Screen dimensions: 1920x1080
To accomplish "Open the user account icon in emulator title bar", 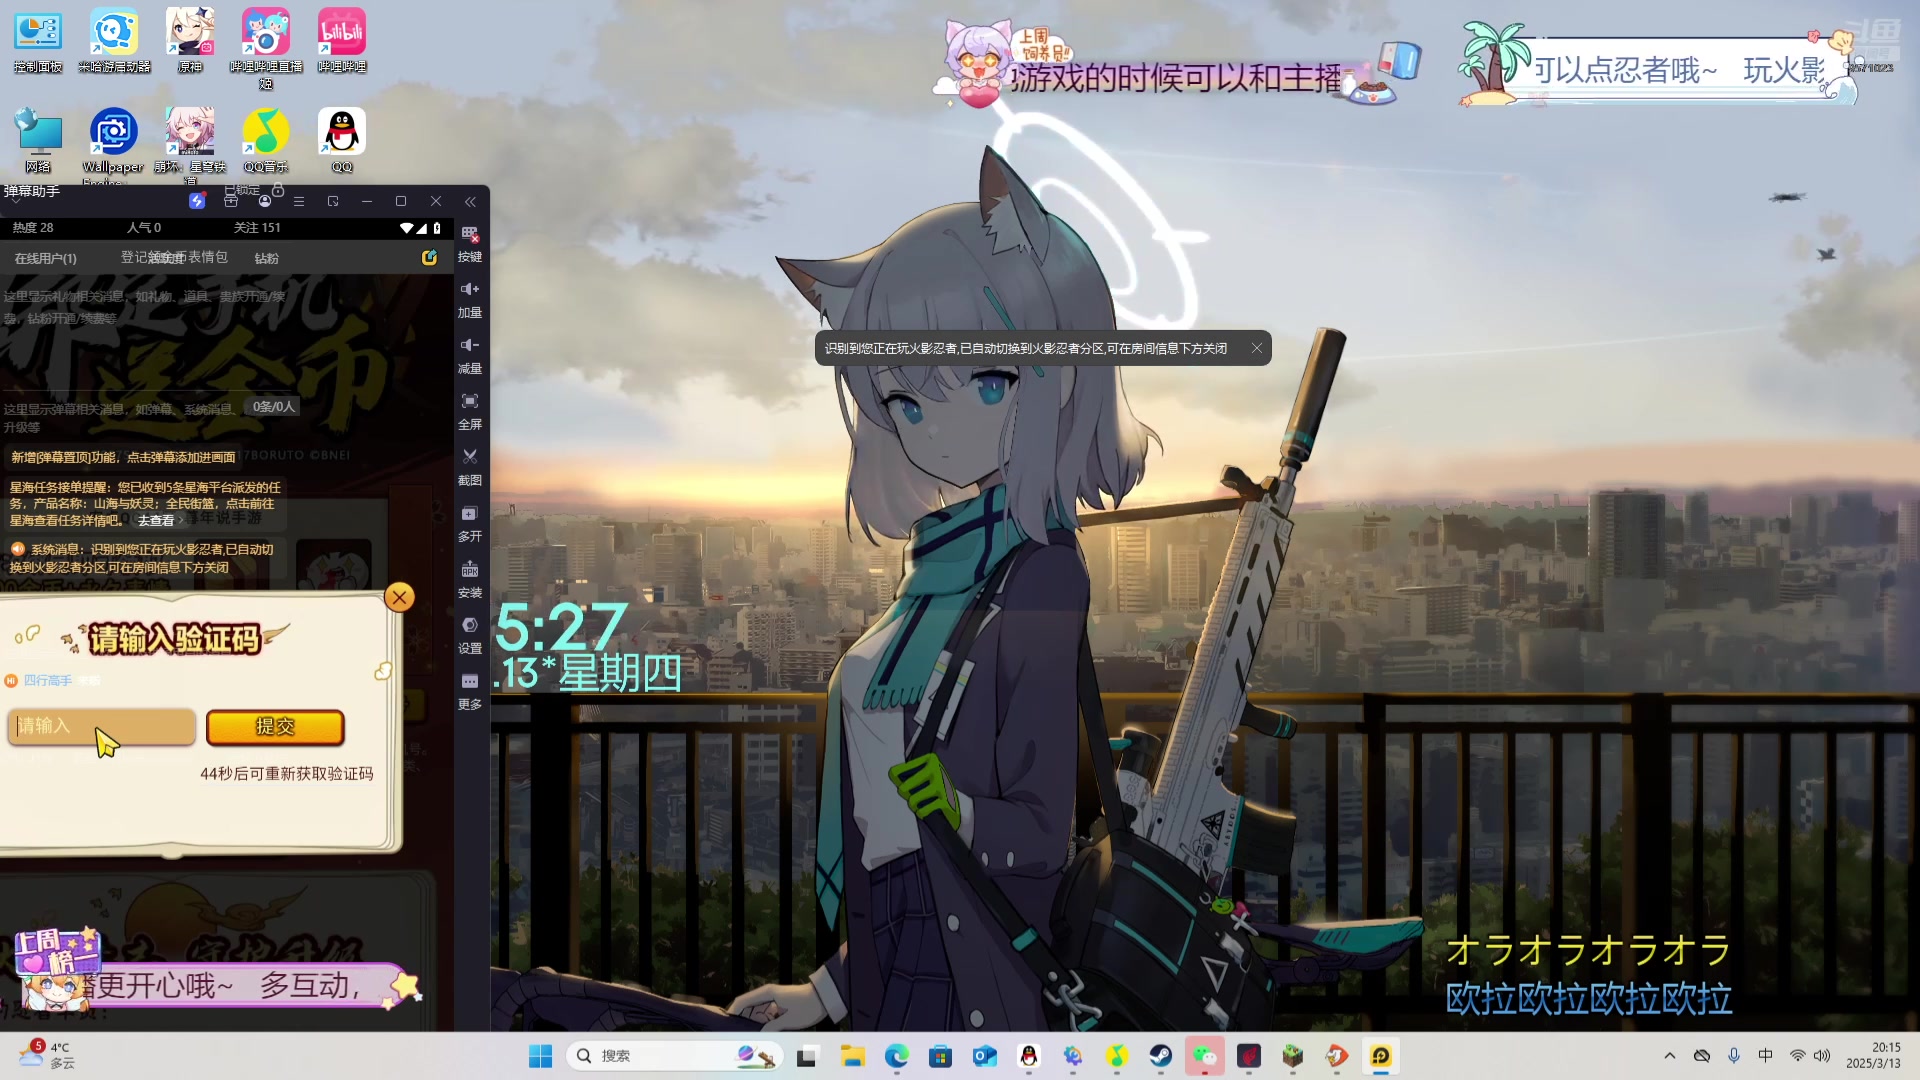I will click(265, 201).
